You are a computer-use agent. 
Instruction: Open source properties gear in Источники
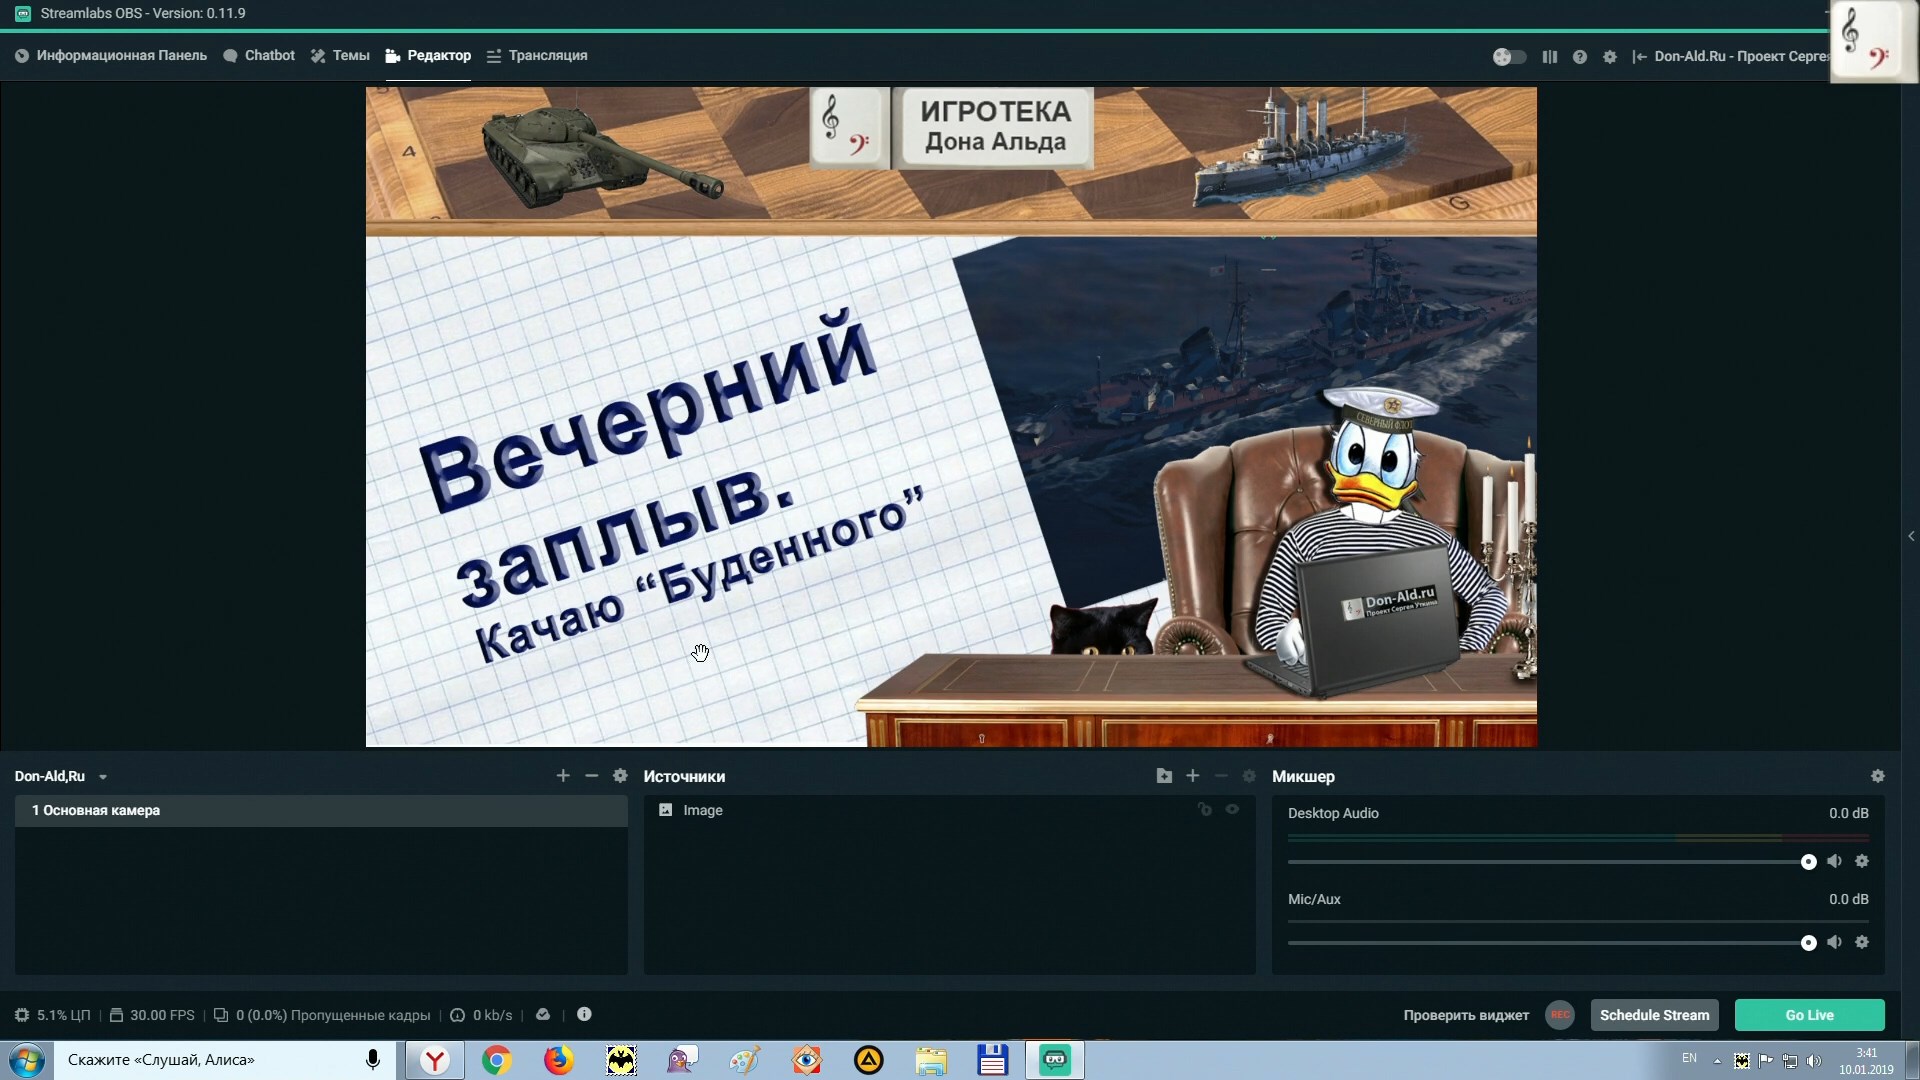pos(1249,776)
